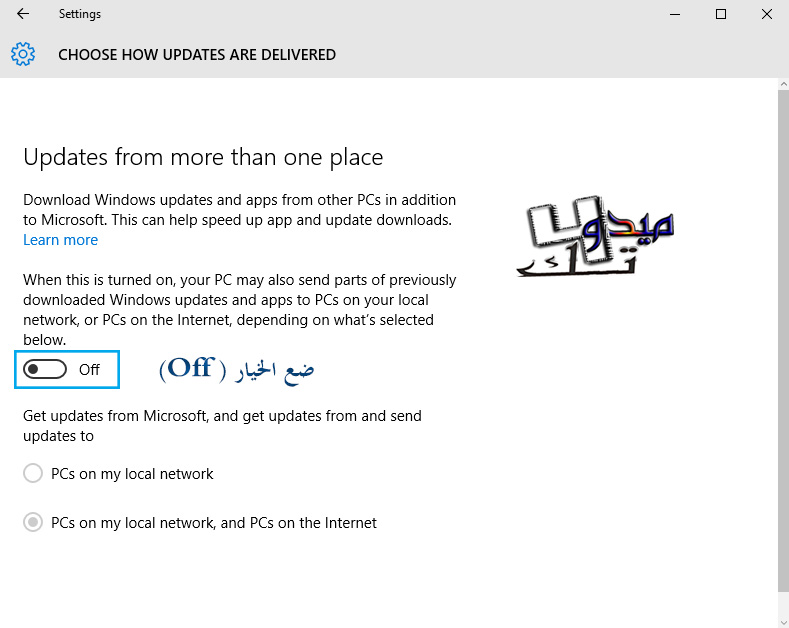This screenshot has width=789, height=628.
Task: Open the Learn more link
Action: point(60,240)
